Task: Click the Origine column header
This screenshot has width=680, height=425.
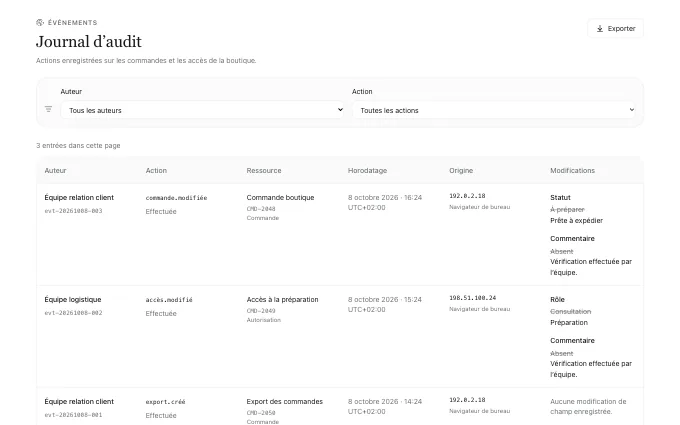Action: click(x=461, y=170)
